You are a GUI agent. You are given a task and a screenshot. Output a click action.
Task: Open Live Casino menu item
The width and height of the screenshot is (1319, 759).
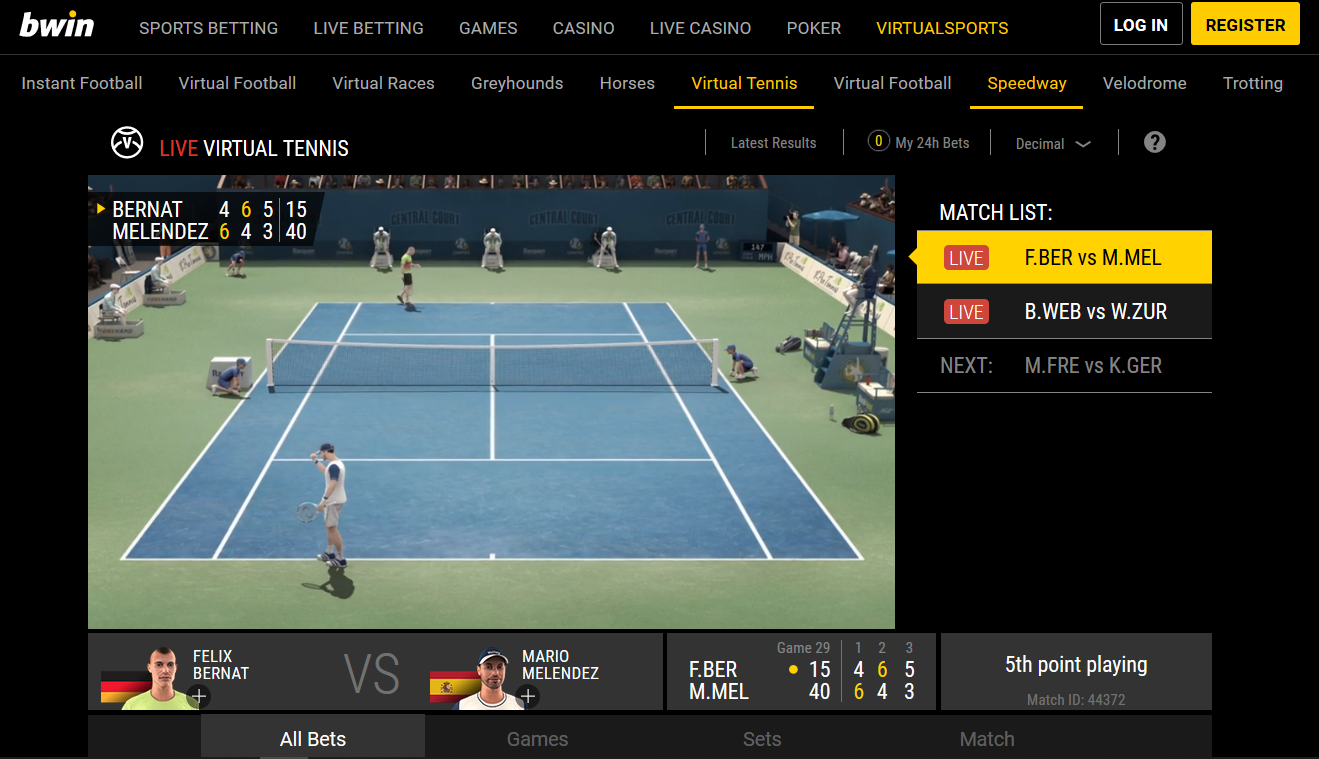[700, 28]
